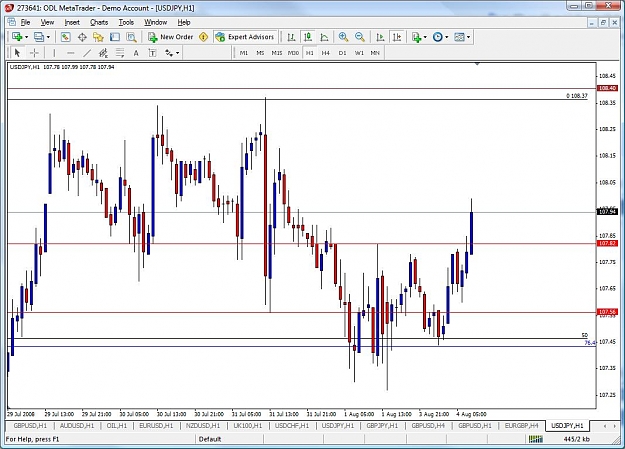Switch timeframe to W1
Viewport: 625px width, 449px height.
[359, 53]
